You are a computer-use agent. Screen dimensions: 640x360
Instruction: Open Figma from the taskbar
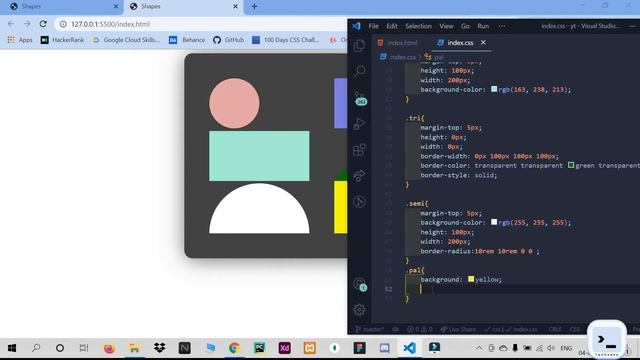[x=360, y=348]
